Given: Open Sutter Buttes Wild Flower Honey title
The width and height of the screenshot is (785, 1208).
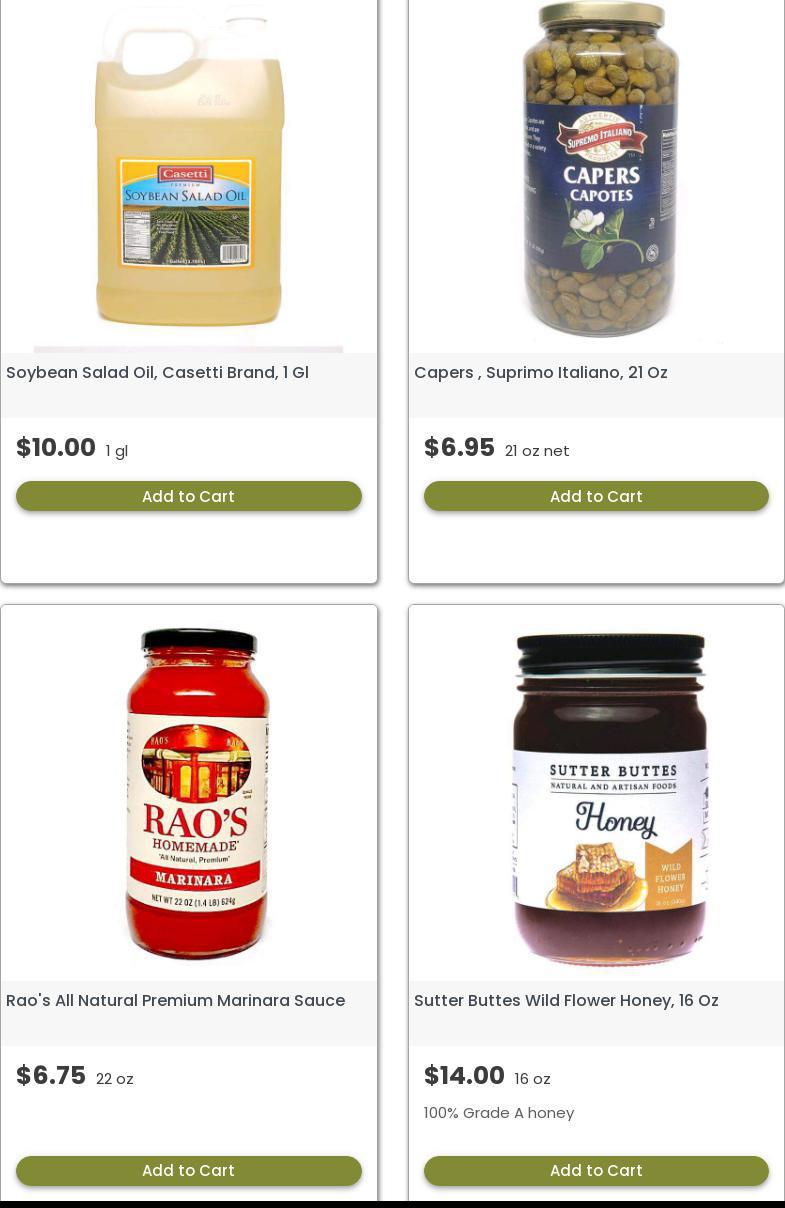Looking at the screenshot, I should [566, 1000].
